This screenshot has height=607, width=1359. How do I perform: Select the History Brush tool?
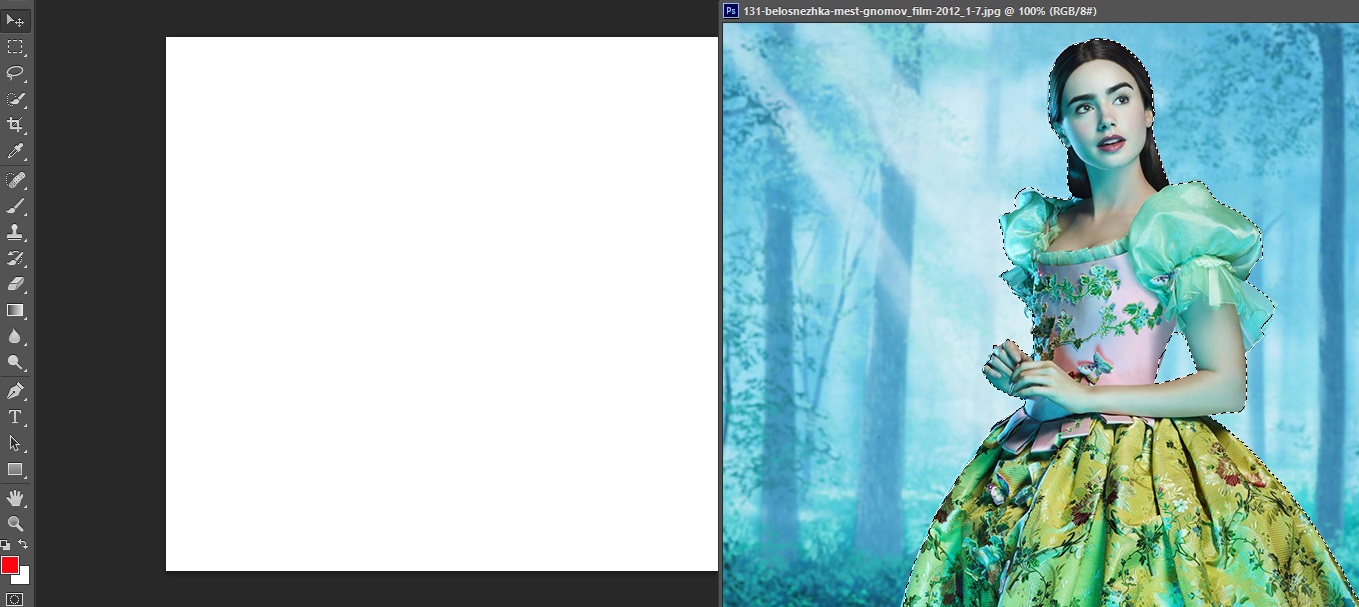pos(15,258)
